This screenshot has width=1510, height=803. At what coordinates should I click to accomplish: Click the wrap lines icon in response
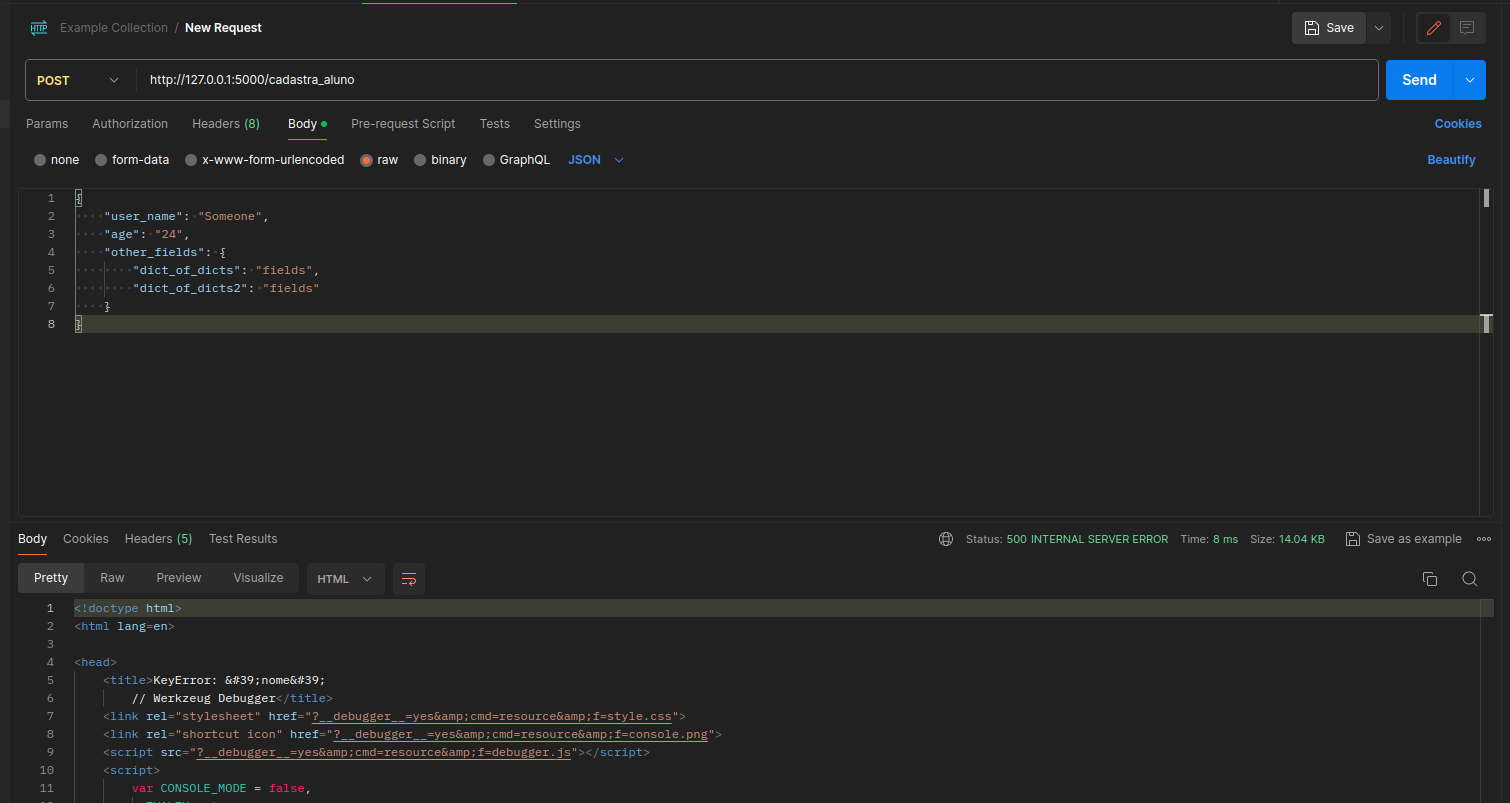tap(409, 579)
